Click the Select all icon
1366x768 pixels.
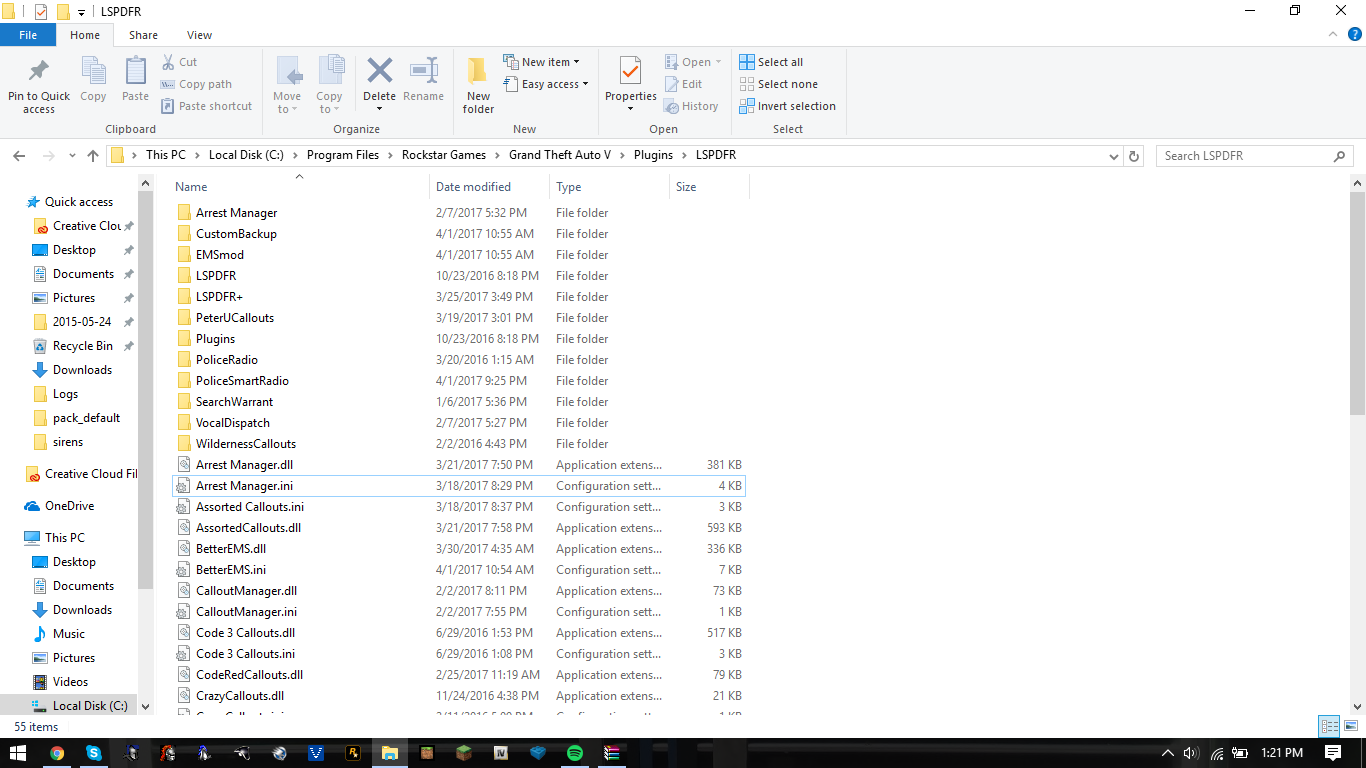coord(747,62)
